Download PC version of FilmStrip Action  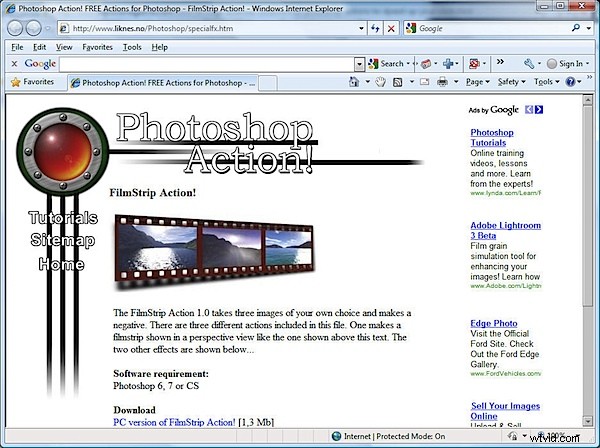coord(175,421)
